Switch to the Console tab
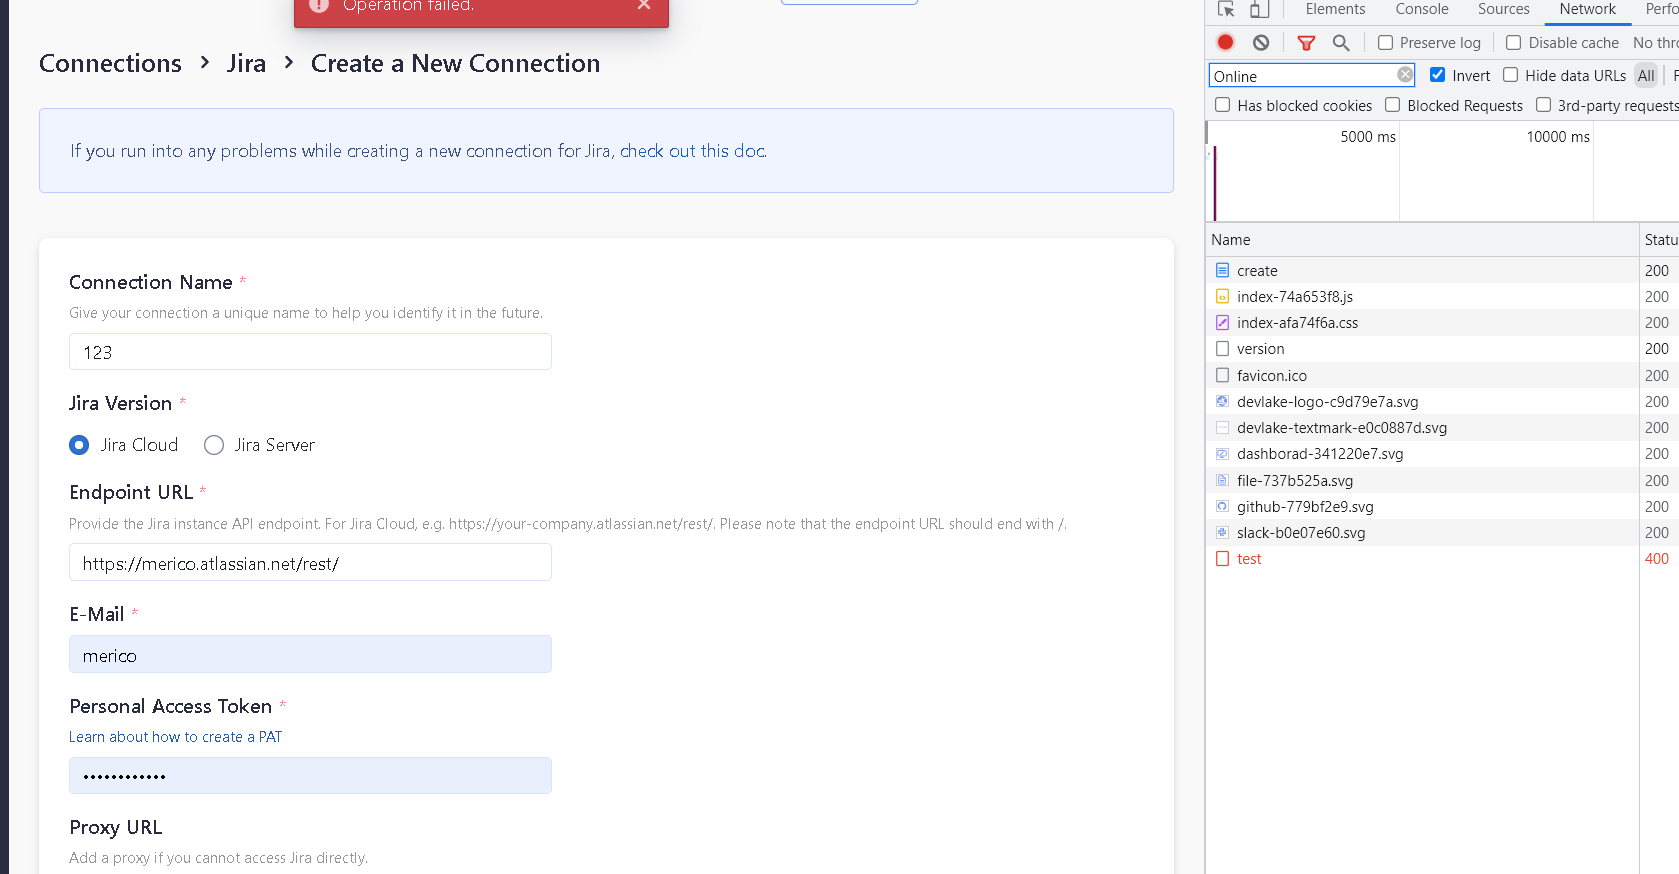Screen dimensions: 1679x874 click(1422, 9)
